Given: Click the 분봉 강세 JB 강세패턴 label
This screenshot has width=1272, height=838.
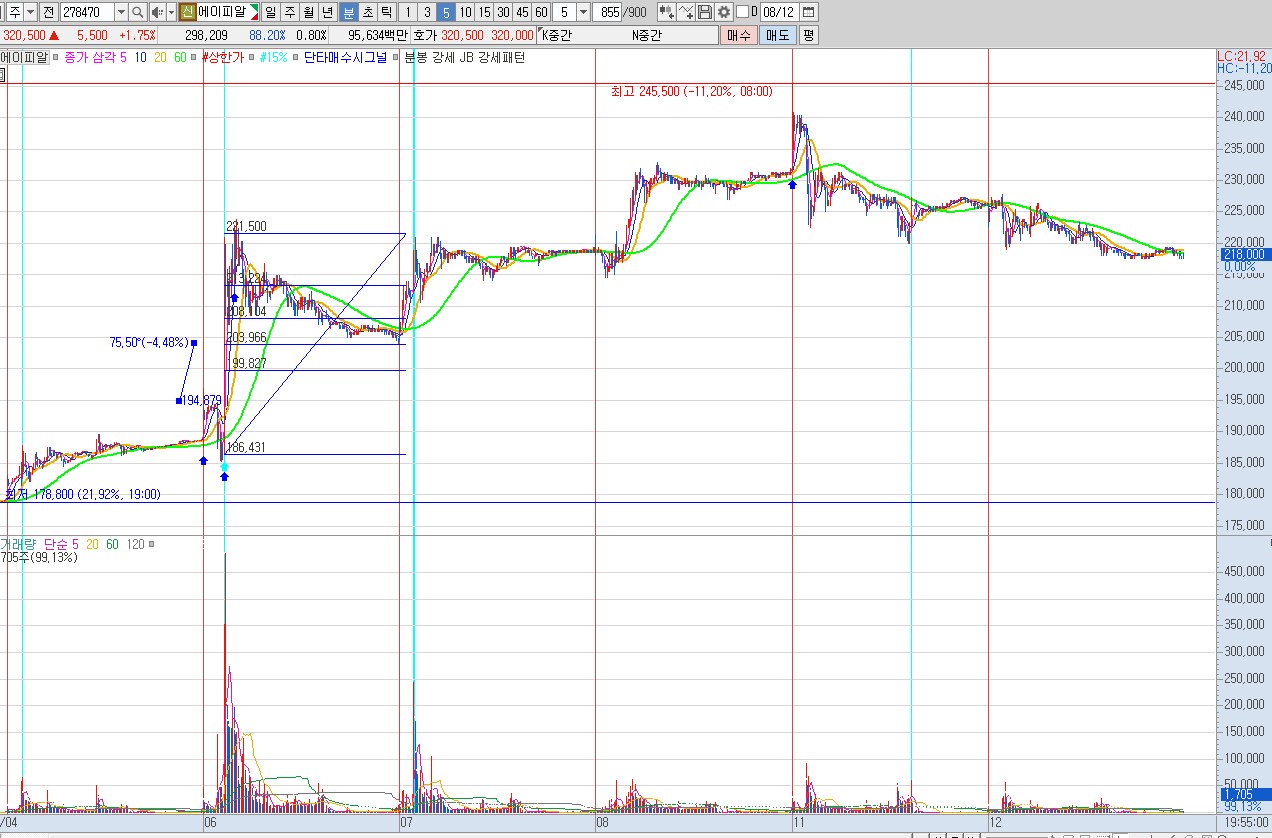Looking at the screenshot, I should click(464, 57).
